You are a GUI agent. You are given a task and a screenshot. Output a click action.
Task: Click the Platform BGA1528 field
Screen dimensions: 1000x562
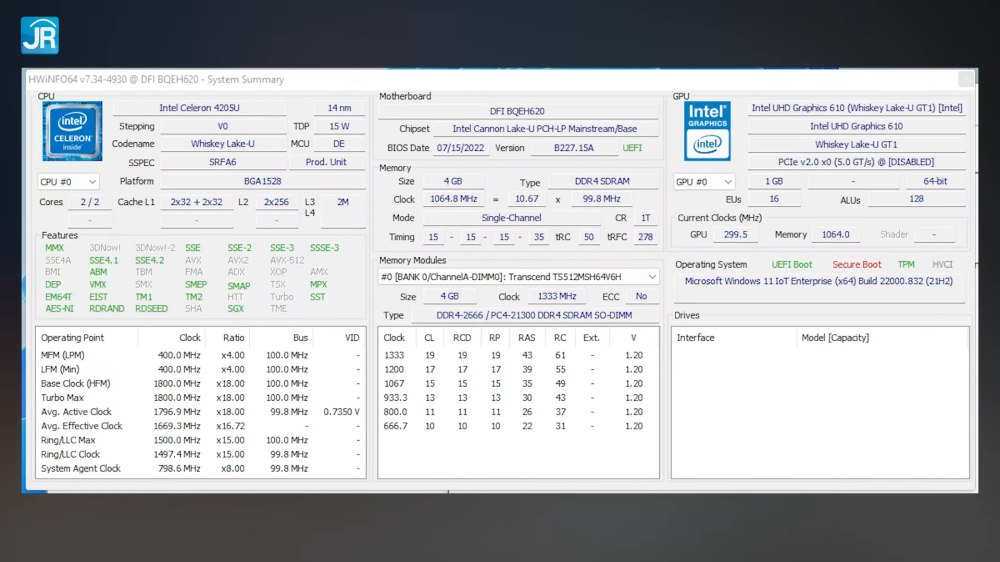coord(263,181)
